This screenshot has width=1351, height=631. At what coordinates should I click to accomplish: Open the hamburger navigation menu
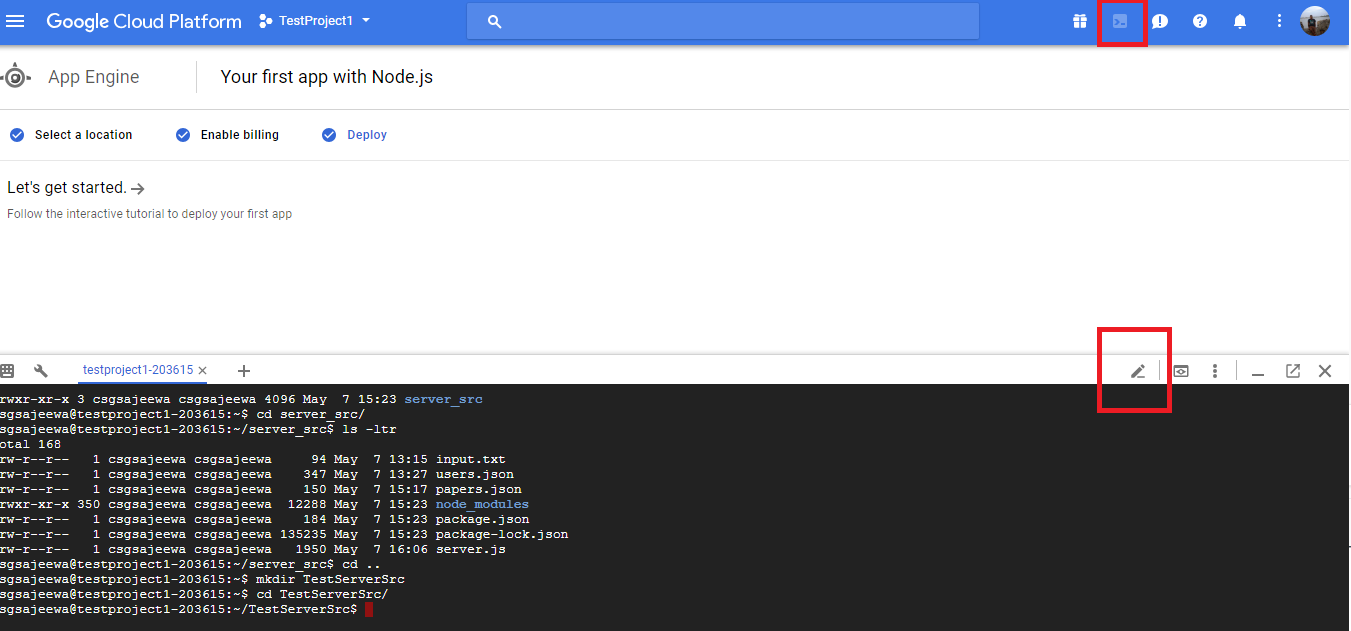click(x=15, y=21)
